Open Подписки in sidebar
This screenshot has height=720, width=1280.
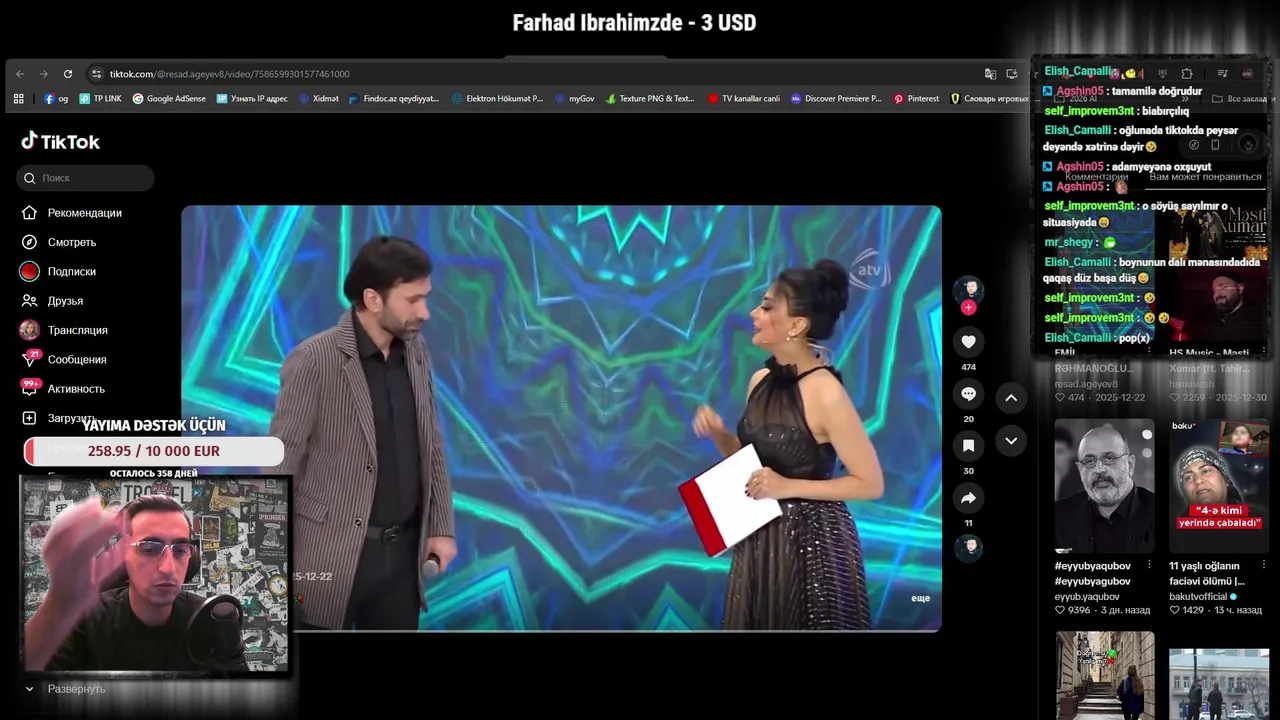click(60, 271)
